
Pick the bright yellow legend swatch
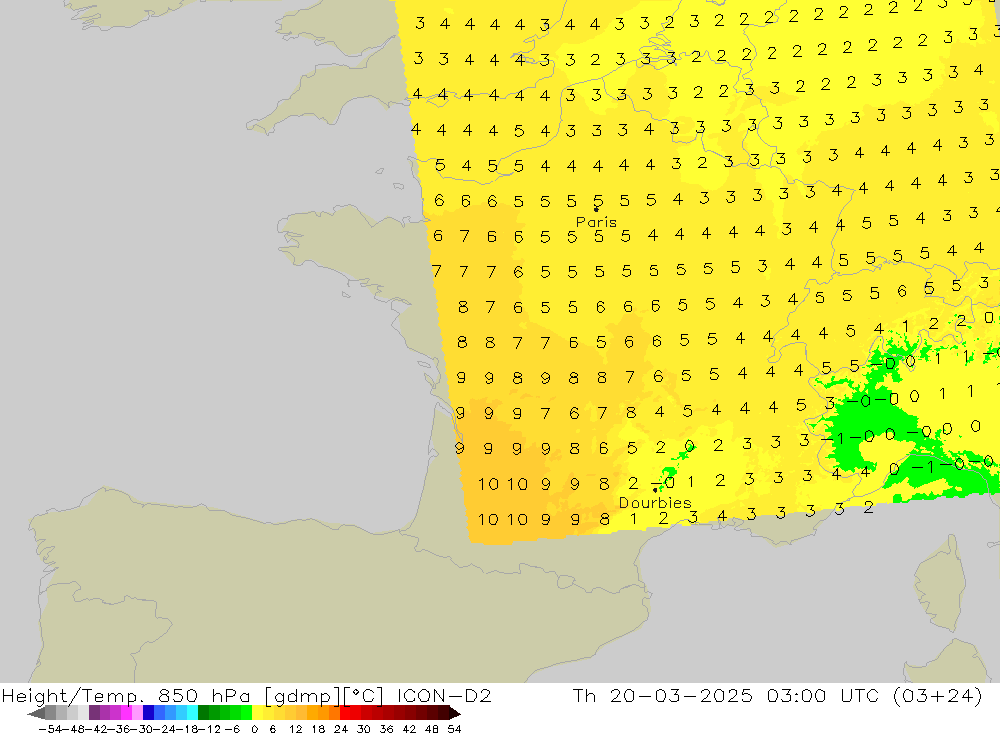click(x=258, y=713)
